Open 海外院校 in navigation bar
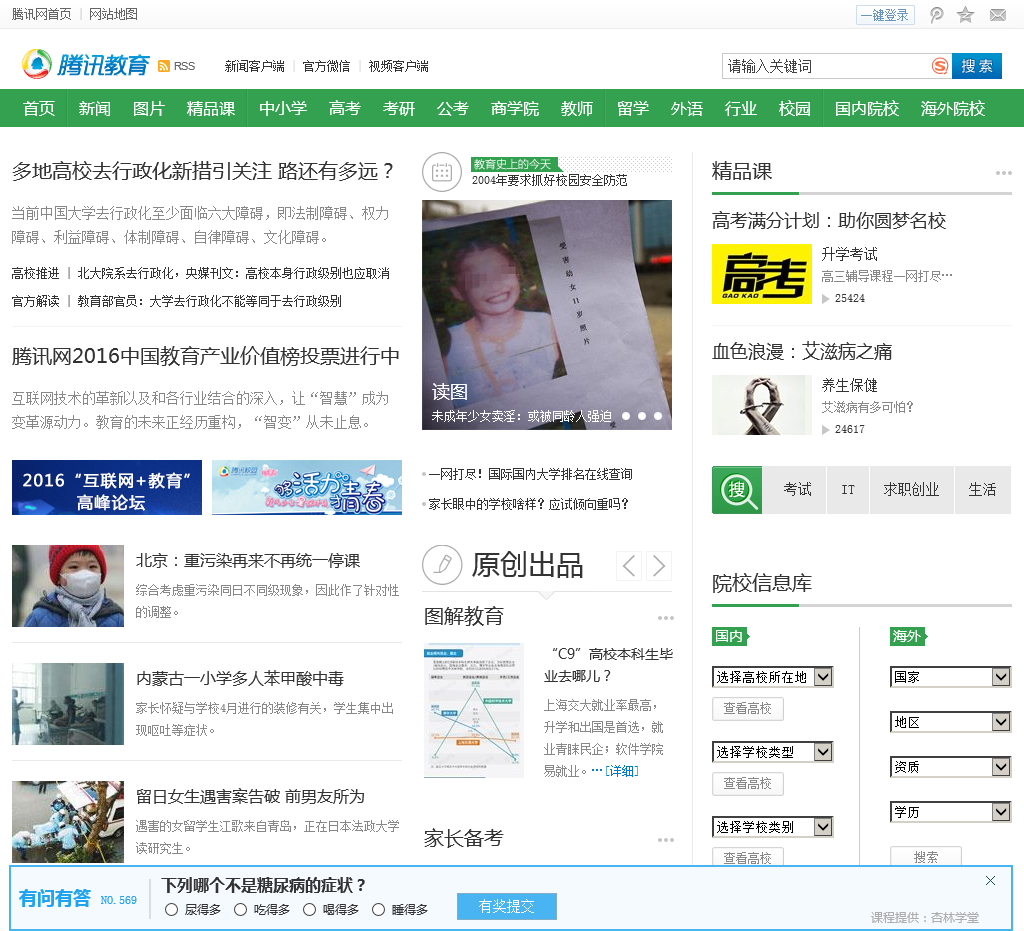Screen dimensions: 1024x931 coord(953,108)
